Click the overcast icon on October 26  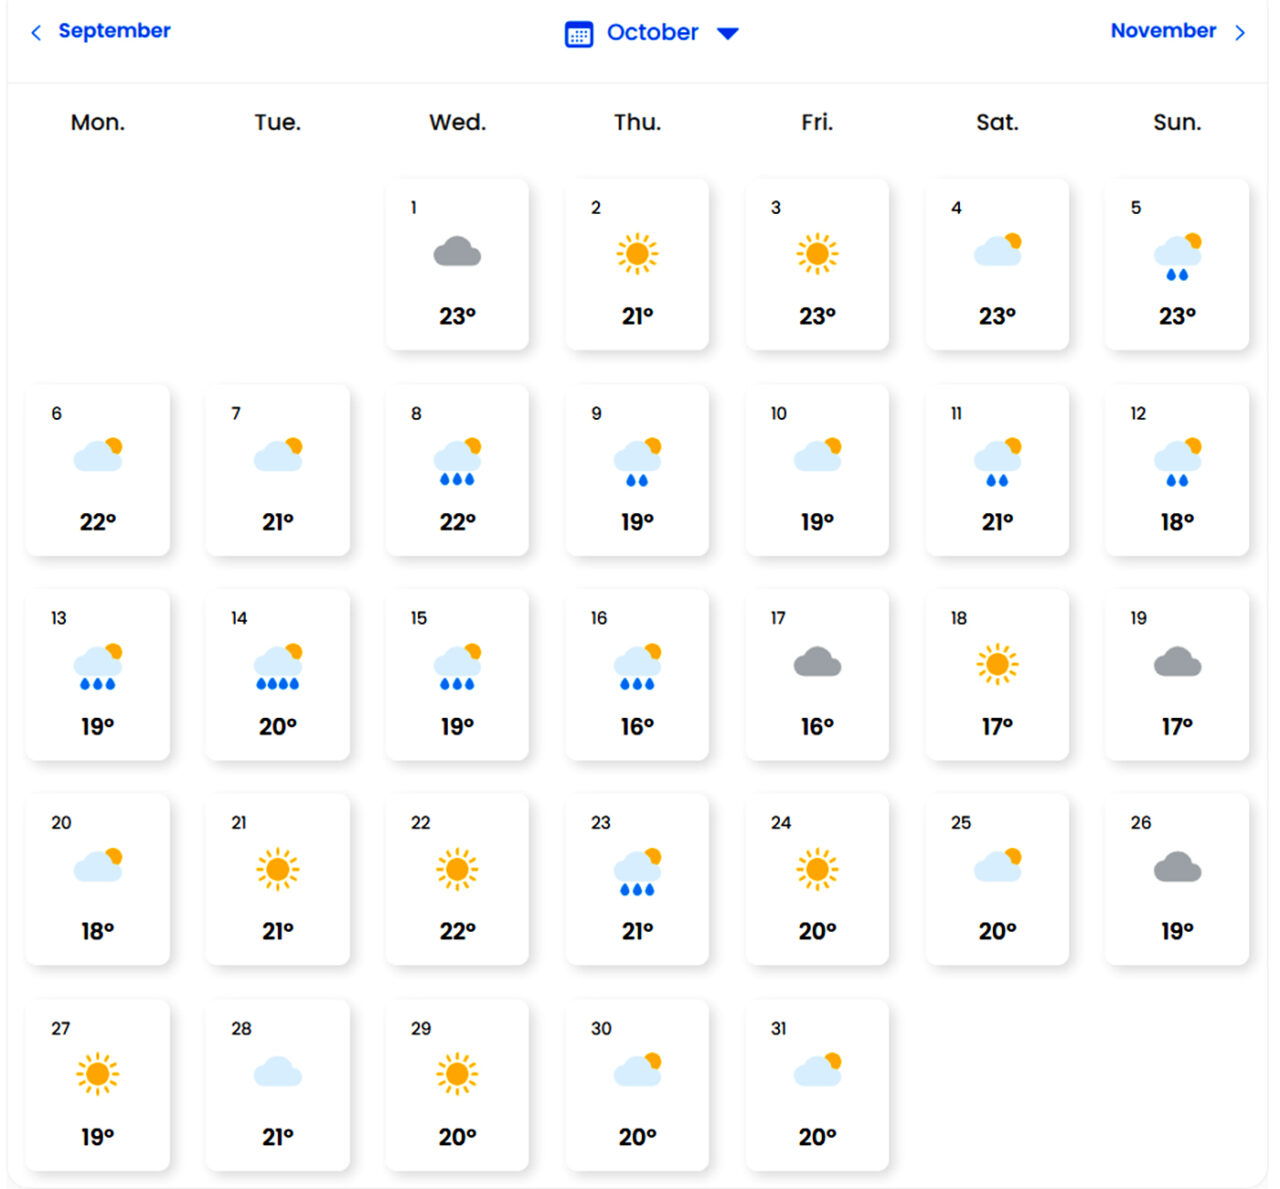pyautogui.click(x=1177, y=867)
